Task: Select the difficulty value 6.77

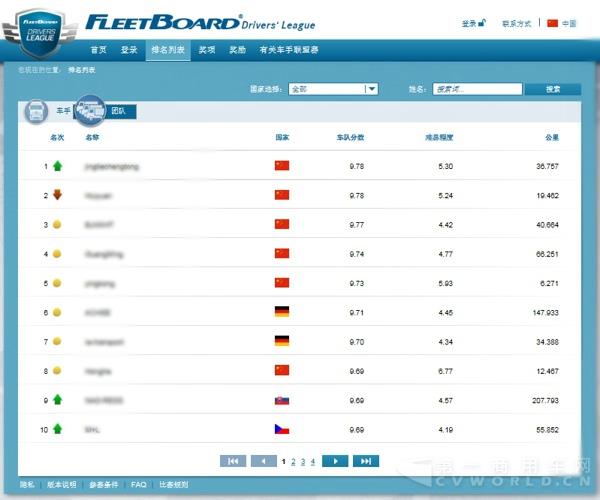Action: (x=445, y=371)
